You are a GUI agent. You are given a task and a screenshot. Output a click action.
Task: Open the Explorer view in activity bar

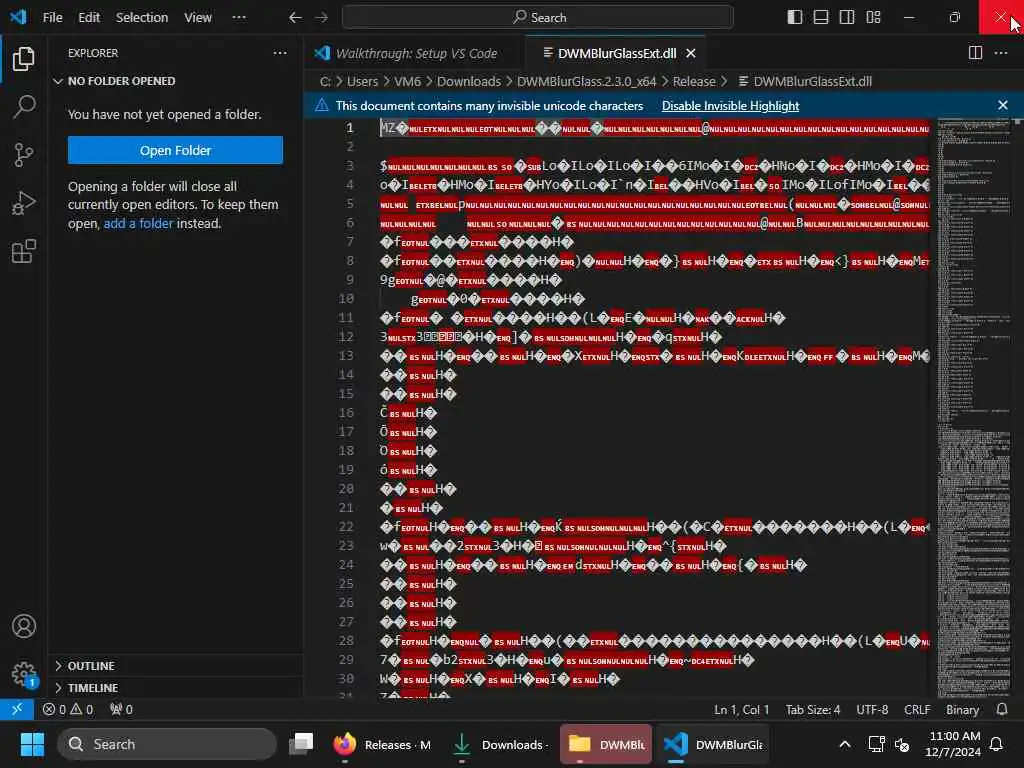(x=24, y=59)
